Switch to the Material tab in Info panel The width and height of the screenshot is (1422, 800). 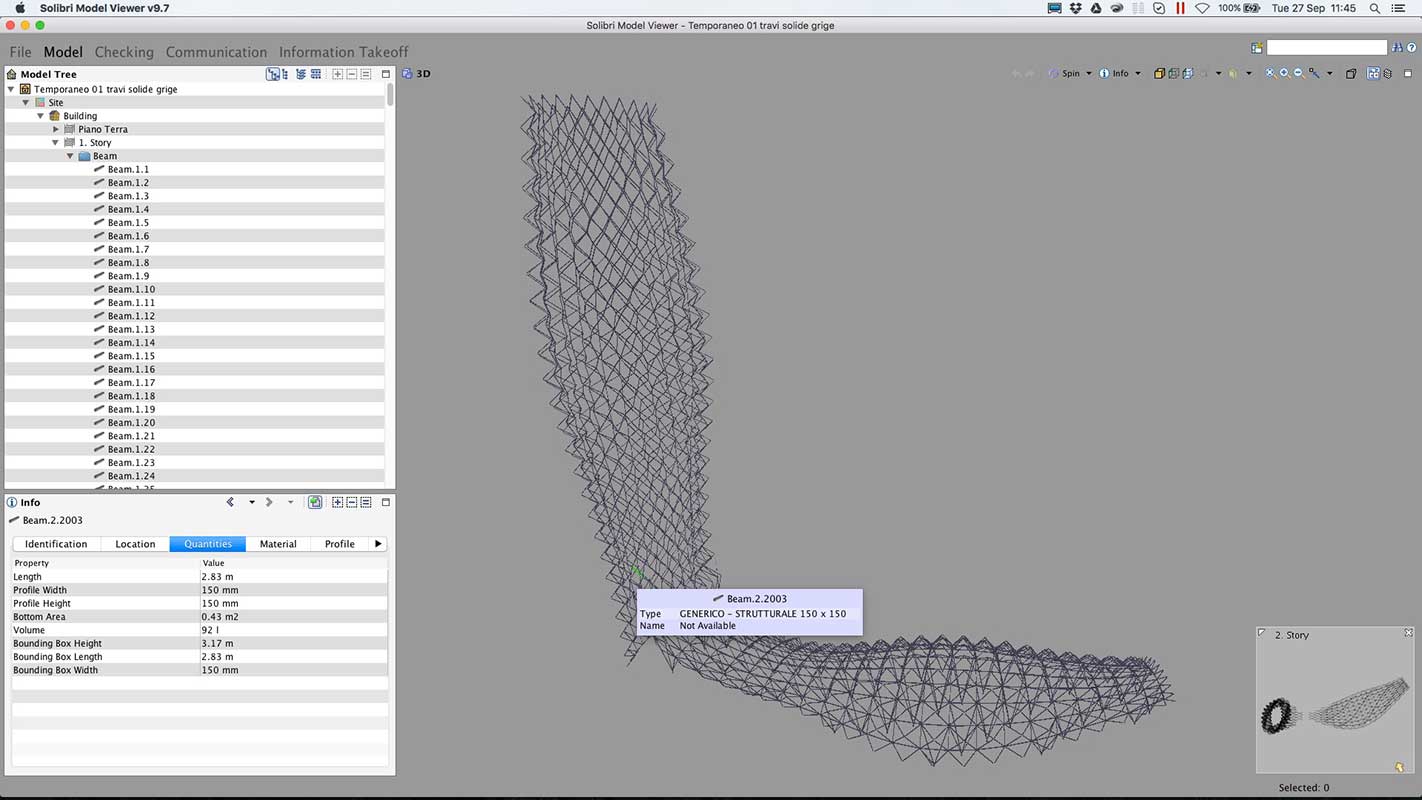tap(278, 544)
